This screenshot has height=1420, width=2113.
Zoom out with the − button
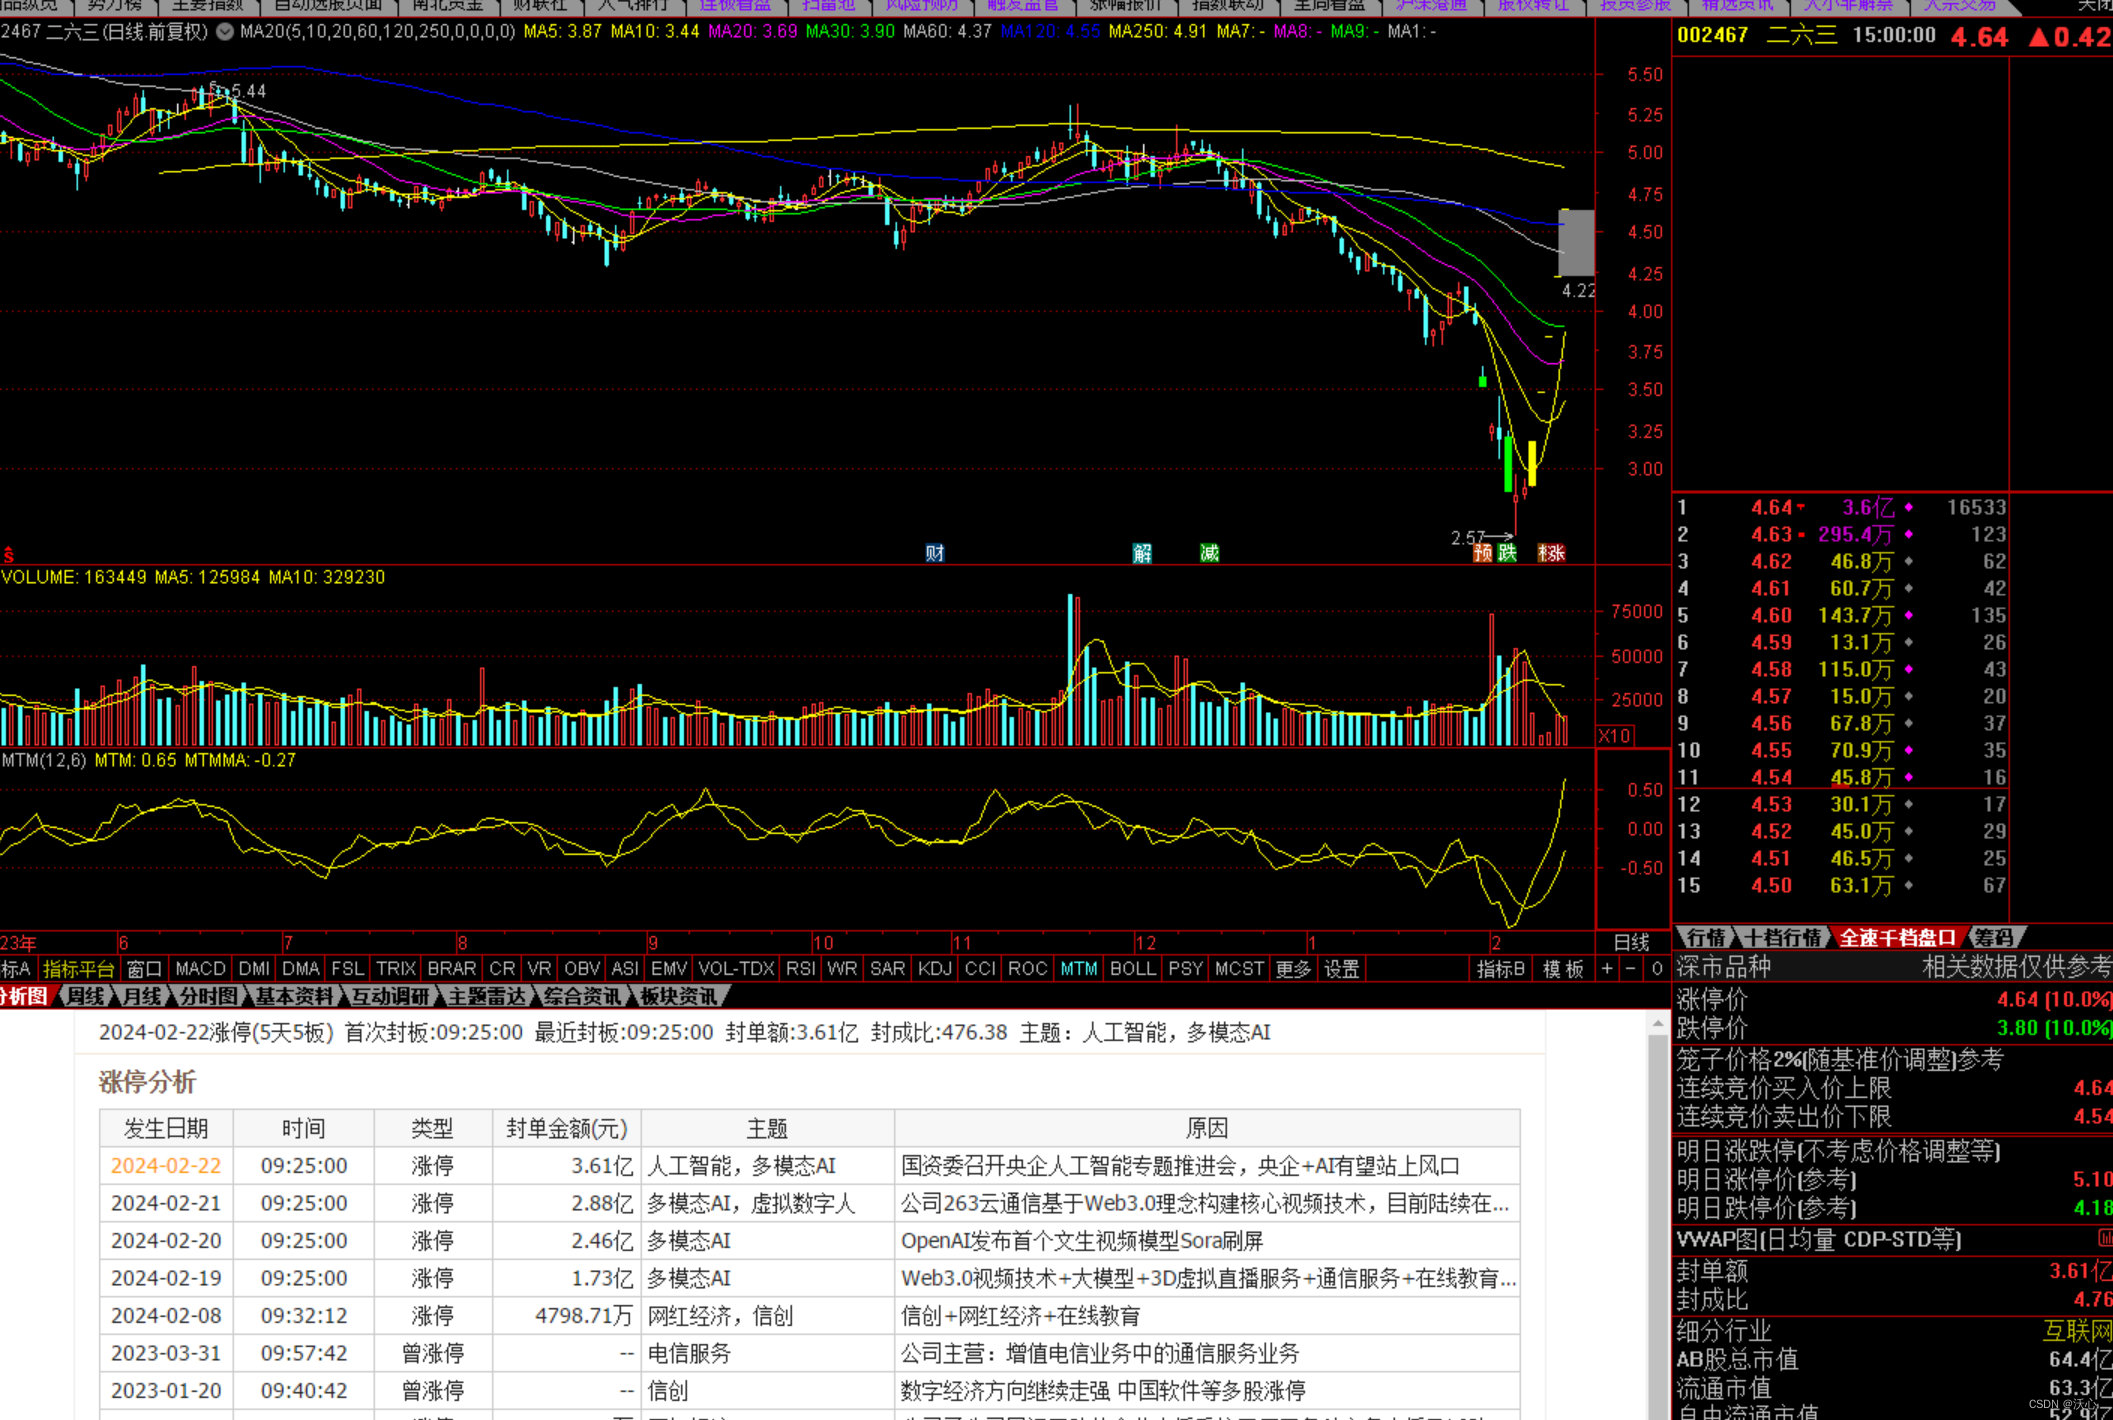point(1631,968)
